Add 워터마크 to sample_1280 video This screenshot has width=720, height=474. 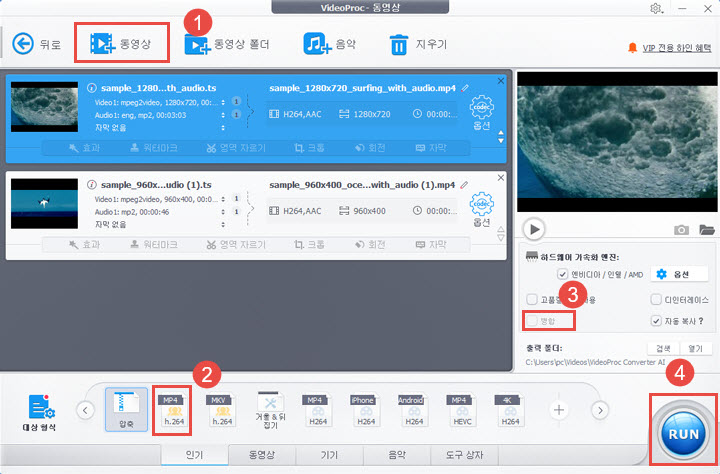tap(153, 148)
